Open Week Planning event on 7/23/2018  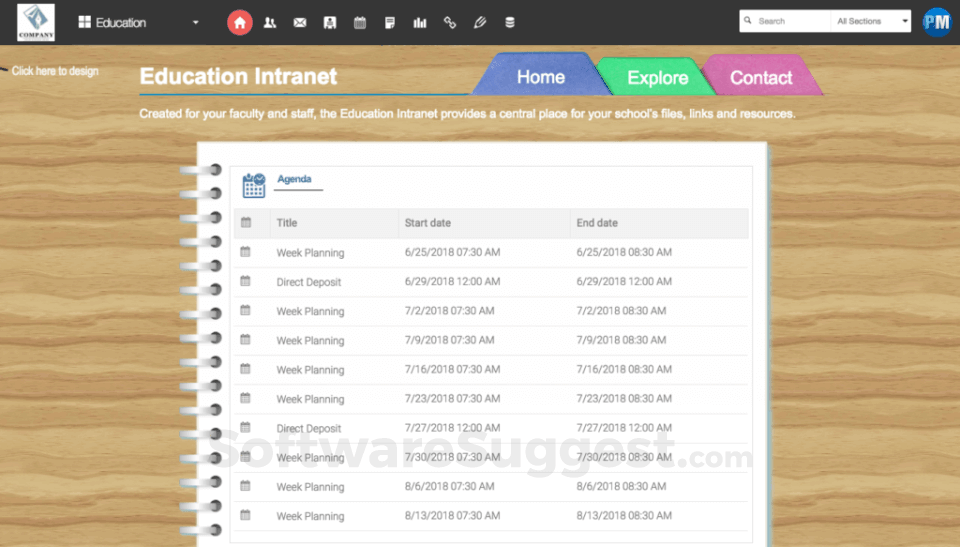310,399
